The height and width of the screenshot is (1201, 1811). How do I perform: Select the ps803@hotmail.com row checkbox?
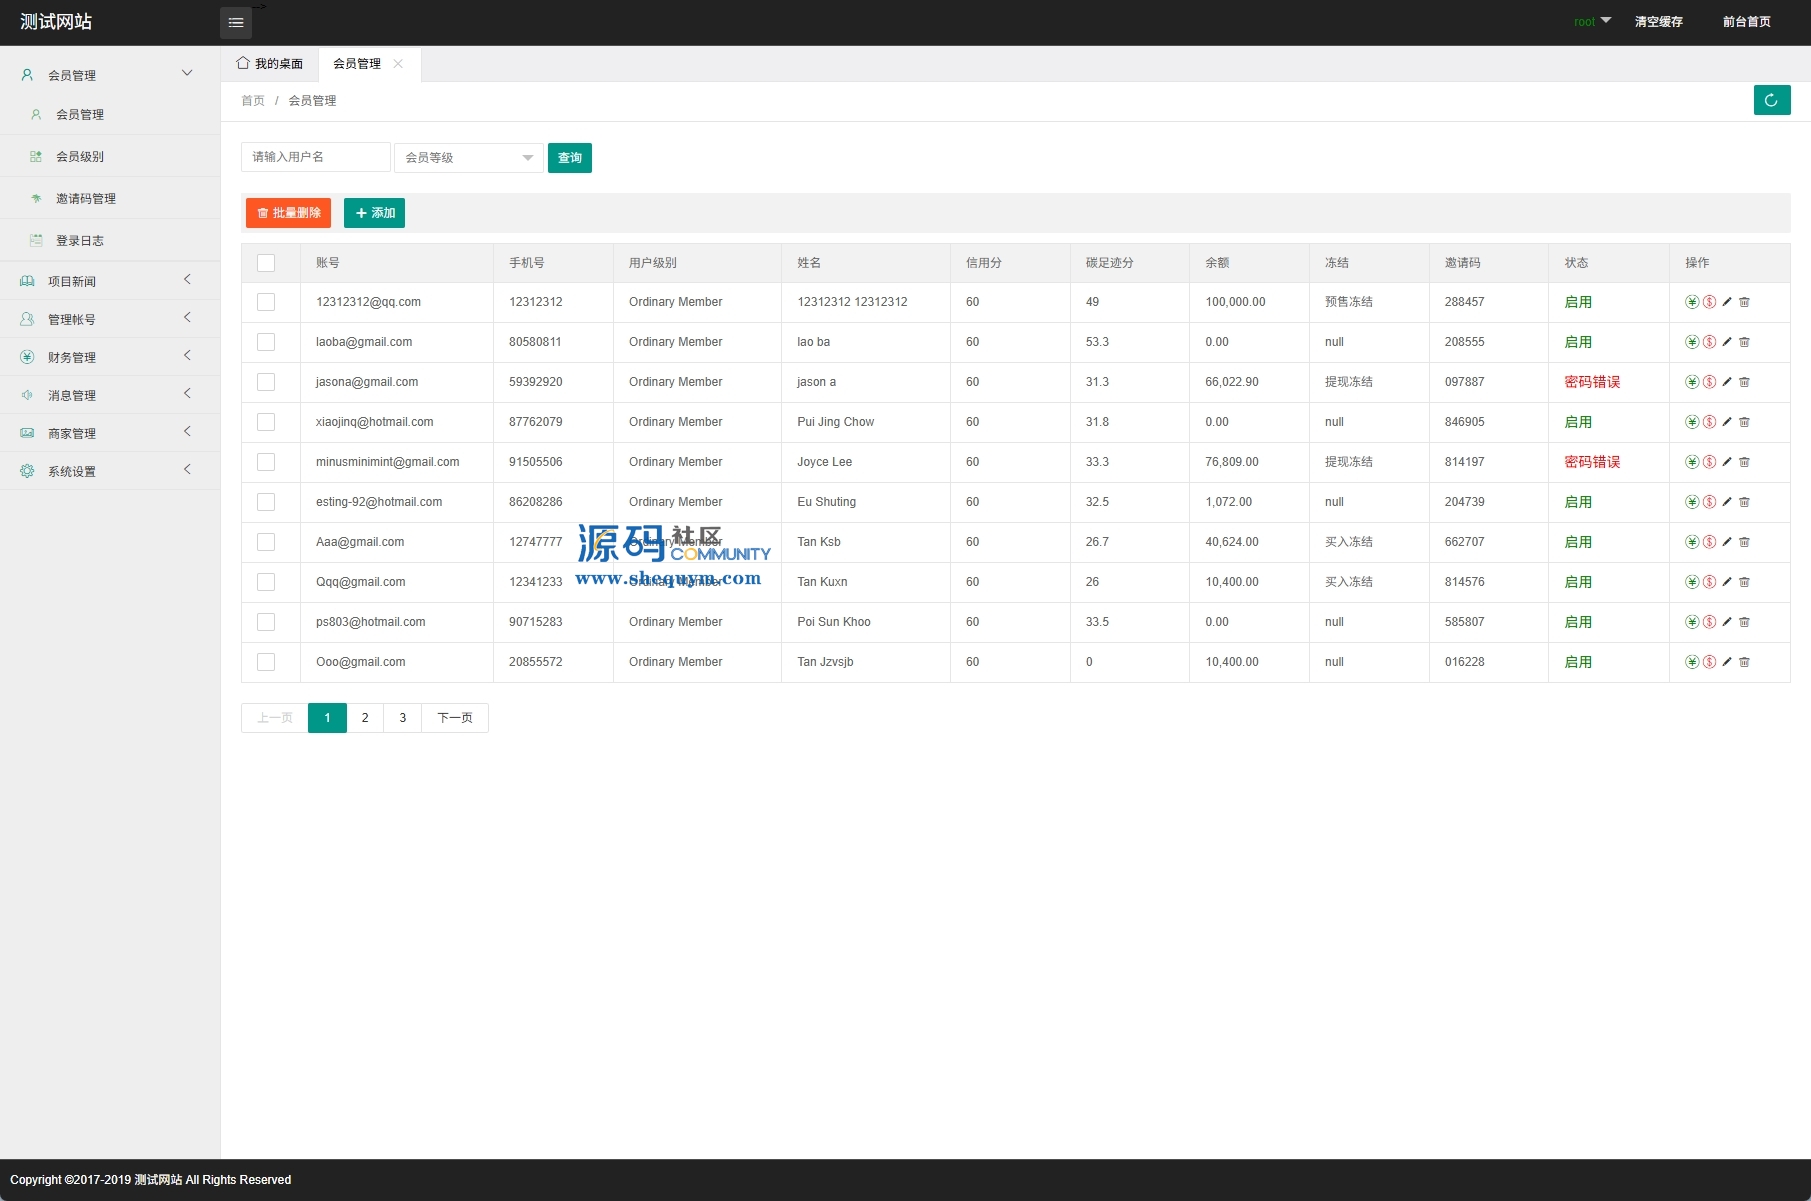266,622
